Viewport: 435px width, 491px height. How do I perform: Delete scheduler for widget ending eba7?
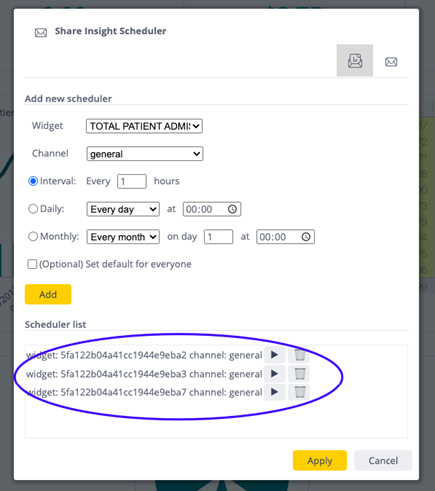click(300, 392)
